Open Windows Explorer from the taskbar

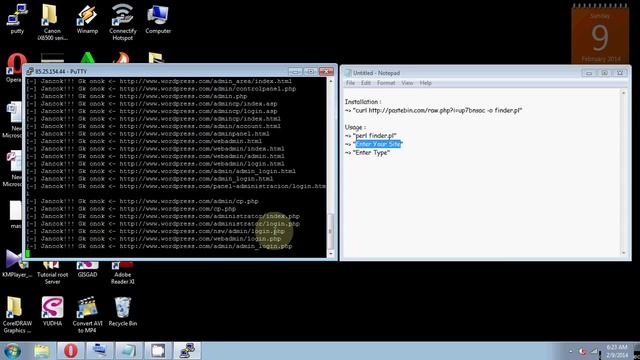42,351
